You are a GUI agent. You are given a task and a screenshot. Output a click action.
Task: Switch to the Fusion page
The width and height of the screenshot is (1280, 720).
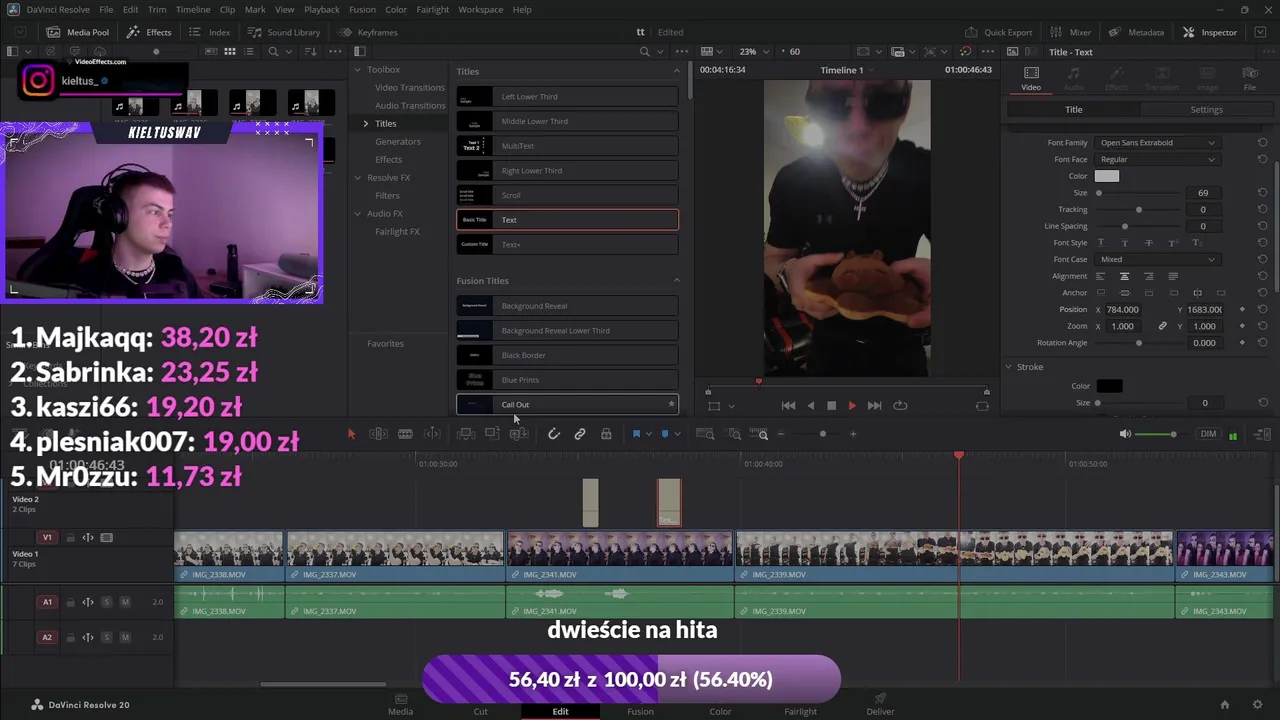click(x=640, y=705)
